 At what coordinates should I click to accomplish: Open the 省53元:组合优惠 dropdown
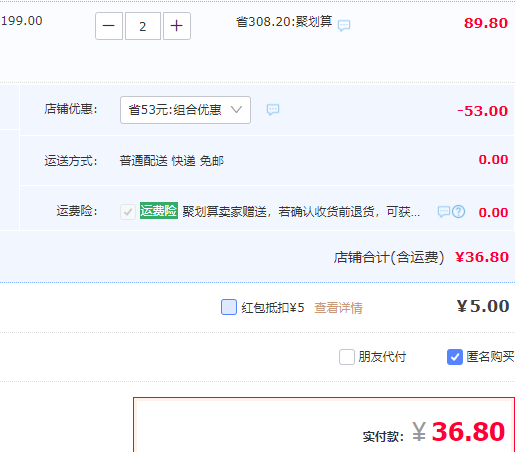(185, 110)
